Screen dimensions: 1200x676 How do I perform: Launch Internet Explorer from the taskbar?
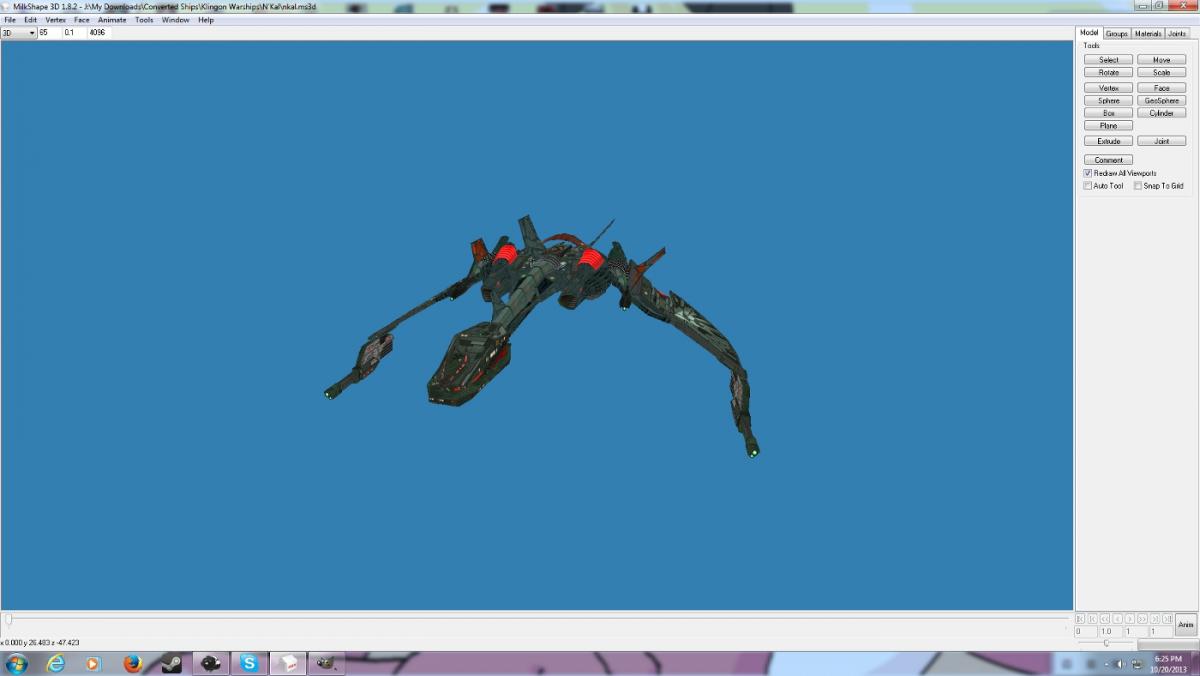56,663
